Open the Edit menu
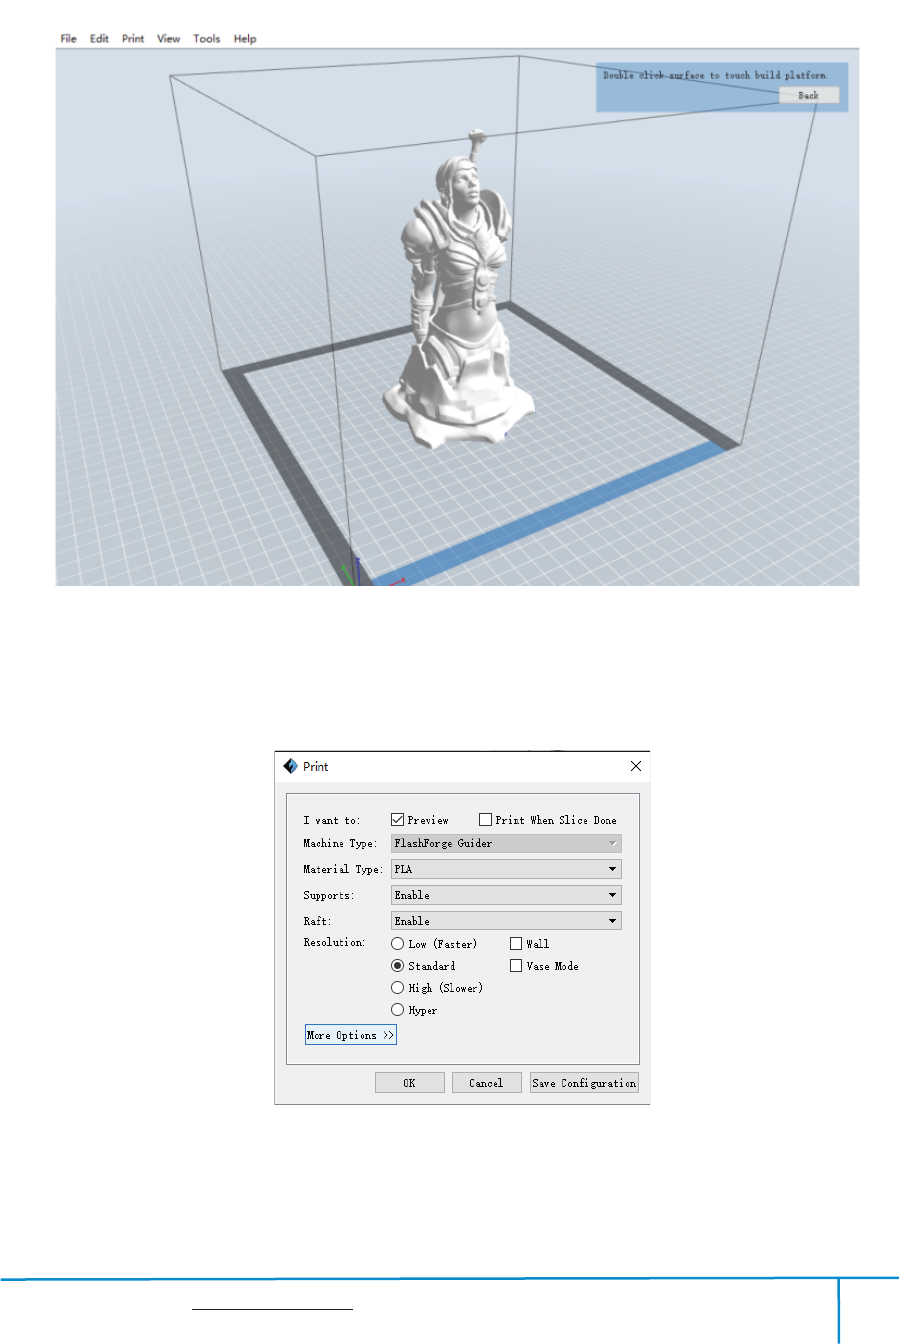Viewport: 899px width, 1344px height. click(x=99, y=39)
